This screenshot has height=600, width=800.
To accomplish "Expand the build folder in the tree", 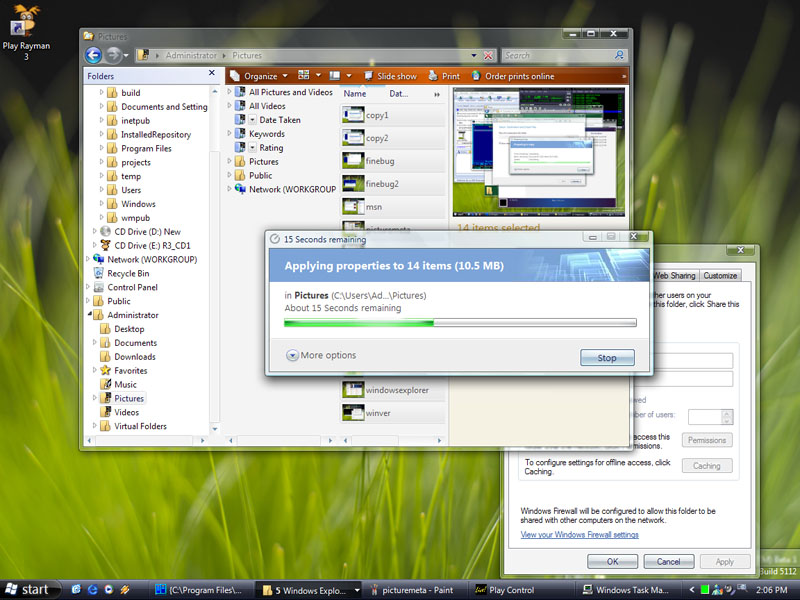I will 102,92.
